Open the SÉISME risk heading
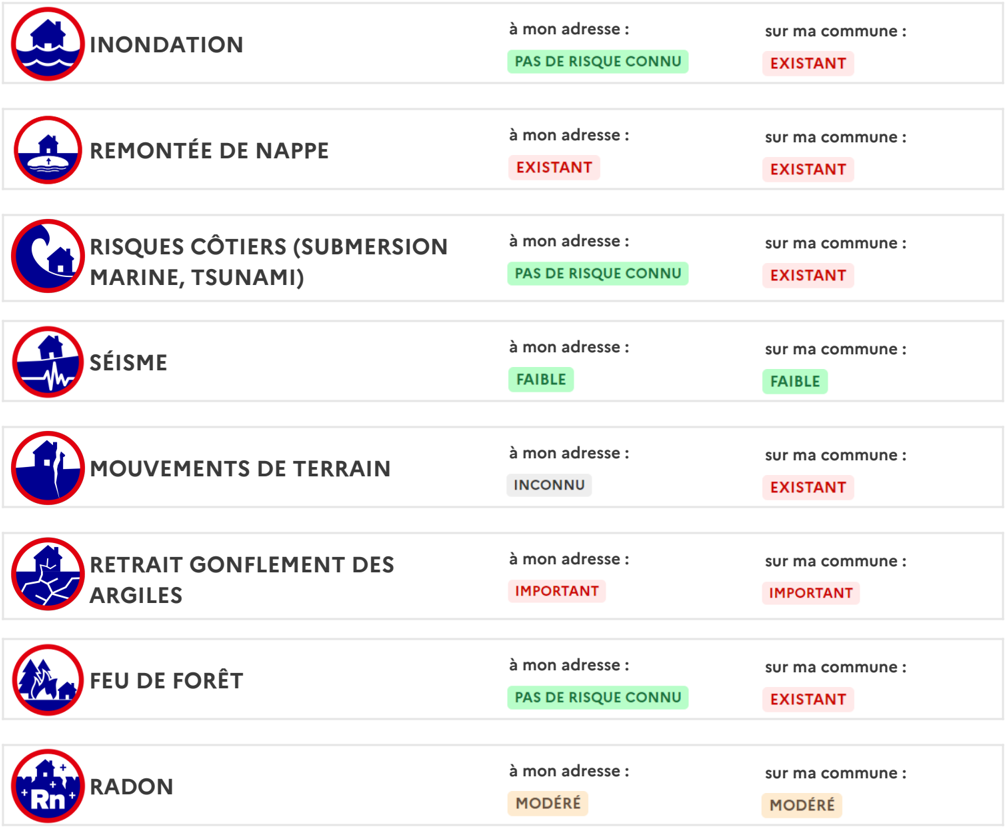This screenshot has width=1005, height=827. tap(129, 363)
